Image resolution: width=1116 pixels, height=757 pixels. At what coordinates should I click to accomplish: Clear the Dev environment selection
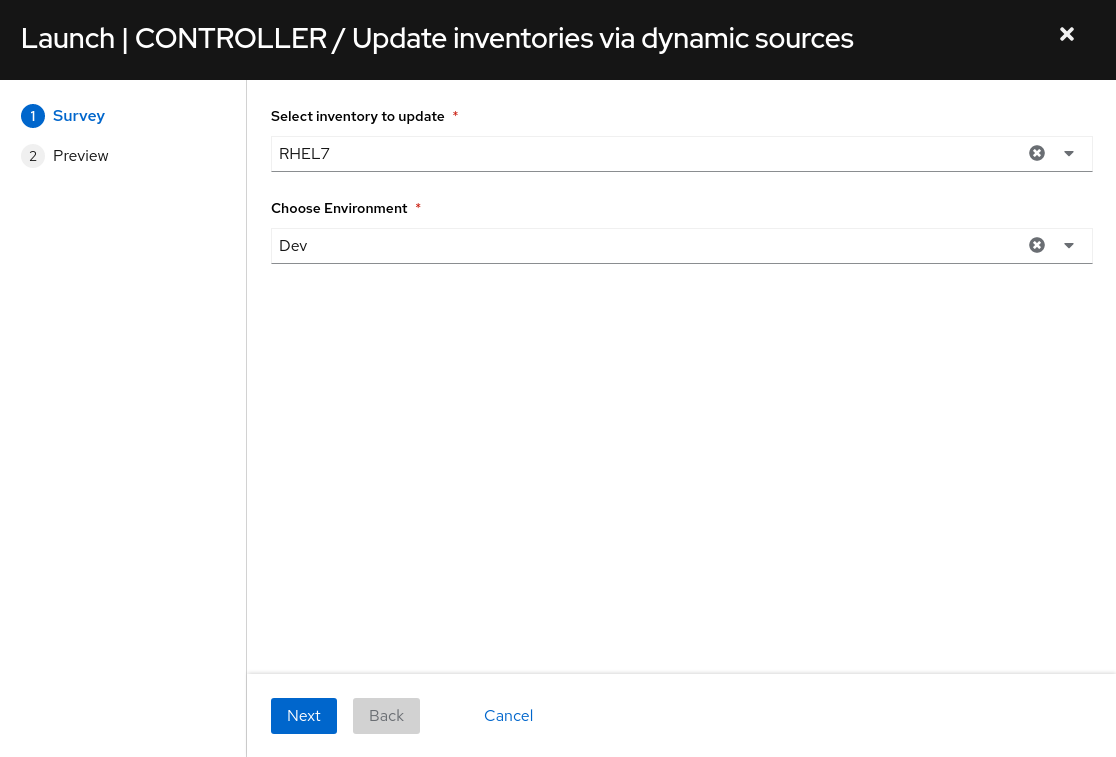pos(1037,245)
